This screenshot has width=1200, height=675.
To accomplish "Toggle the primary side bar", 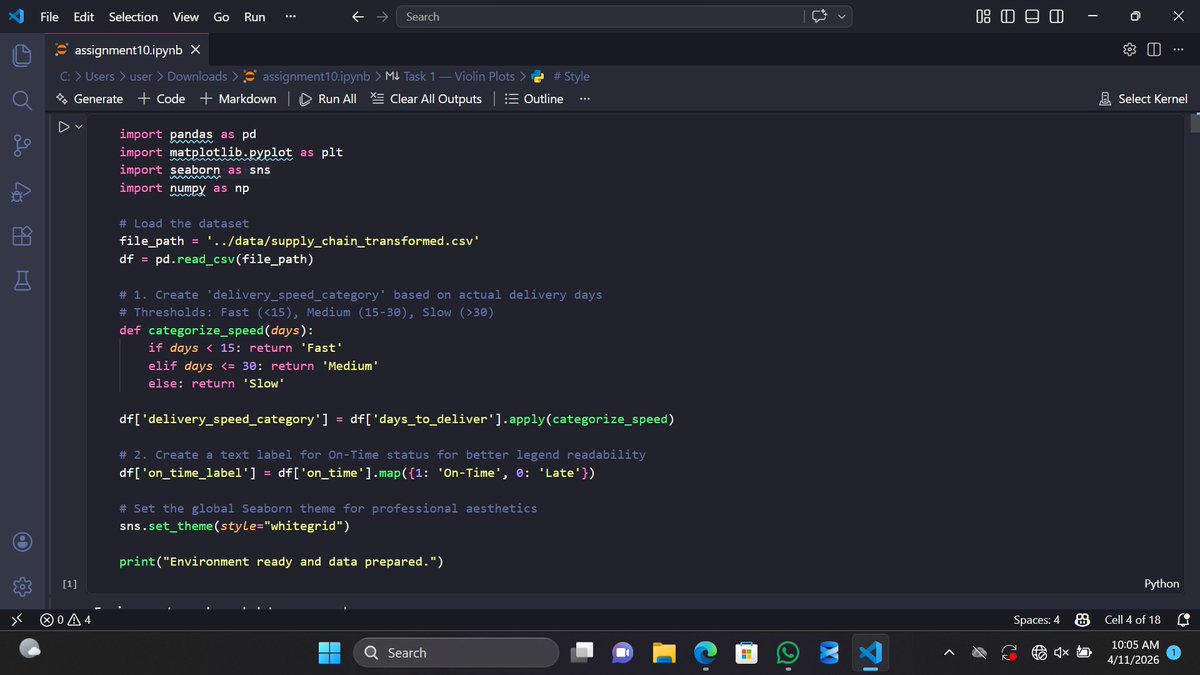I will tap(1007, 16).
